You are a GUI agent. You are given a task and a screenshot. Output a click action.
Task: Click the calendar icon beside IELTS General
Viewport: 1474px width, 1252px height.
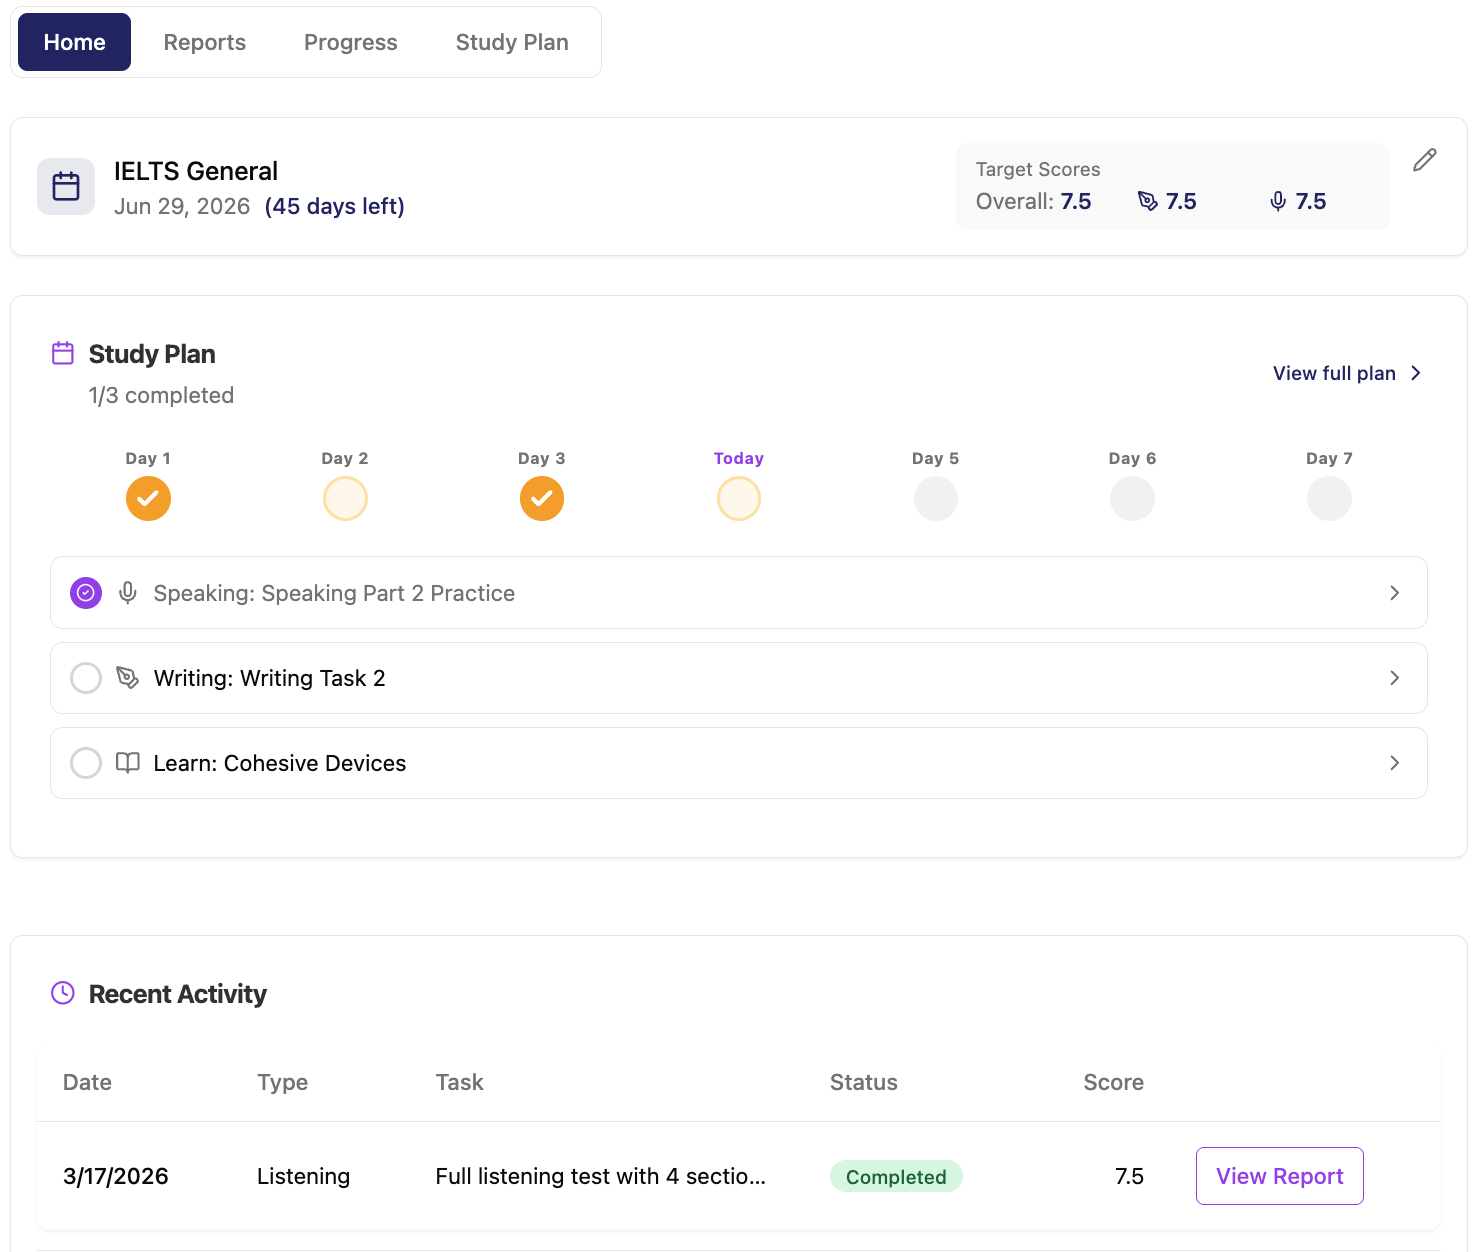coord(66,186)
